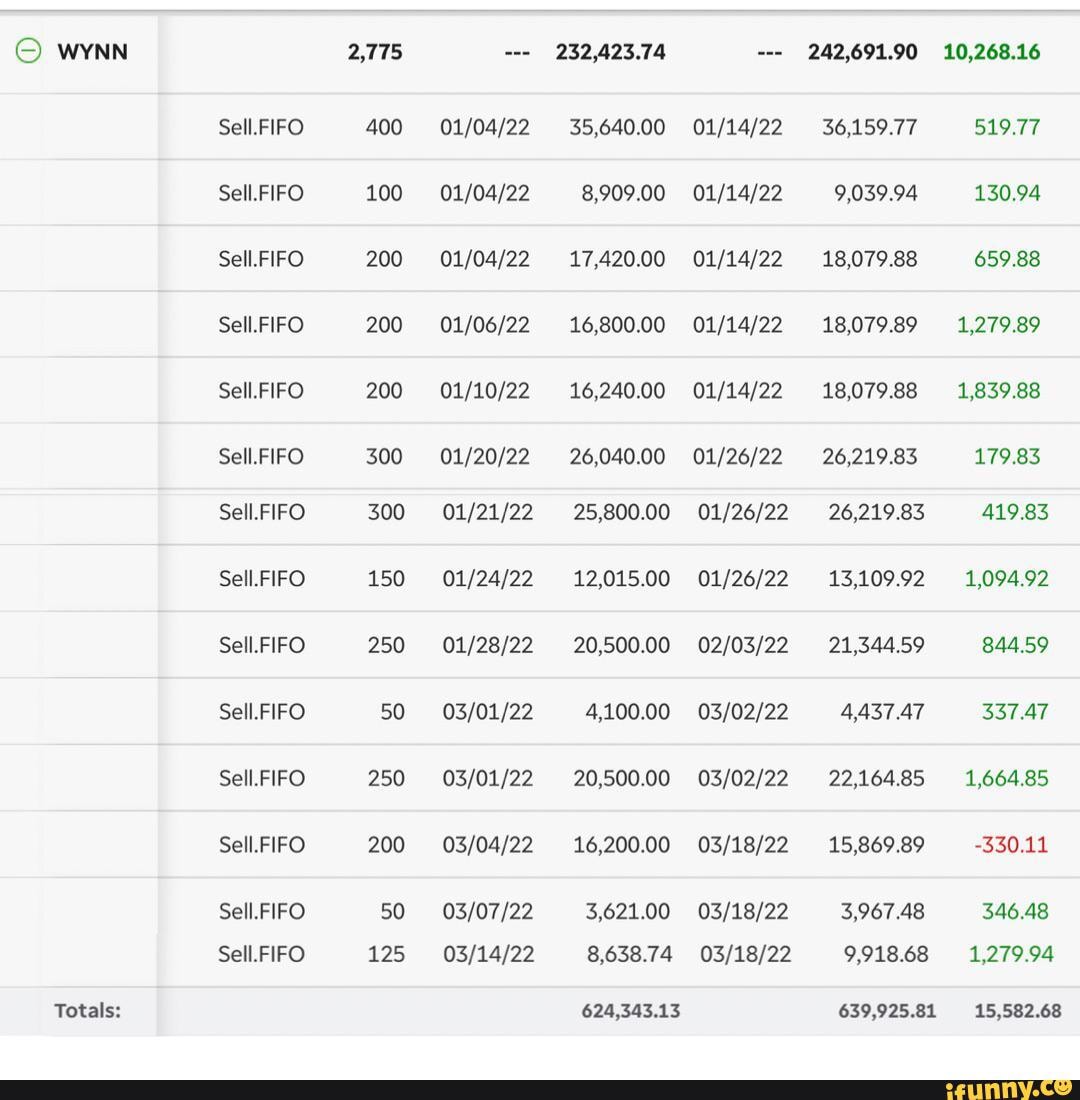1080x1100 pixels.
Task: Click the 01/06/22 purchase date
Action: coord(485,325)
